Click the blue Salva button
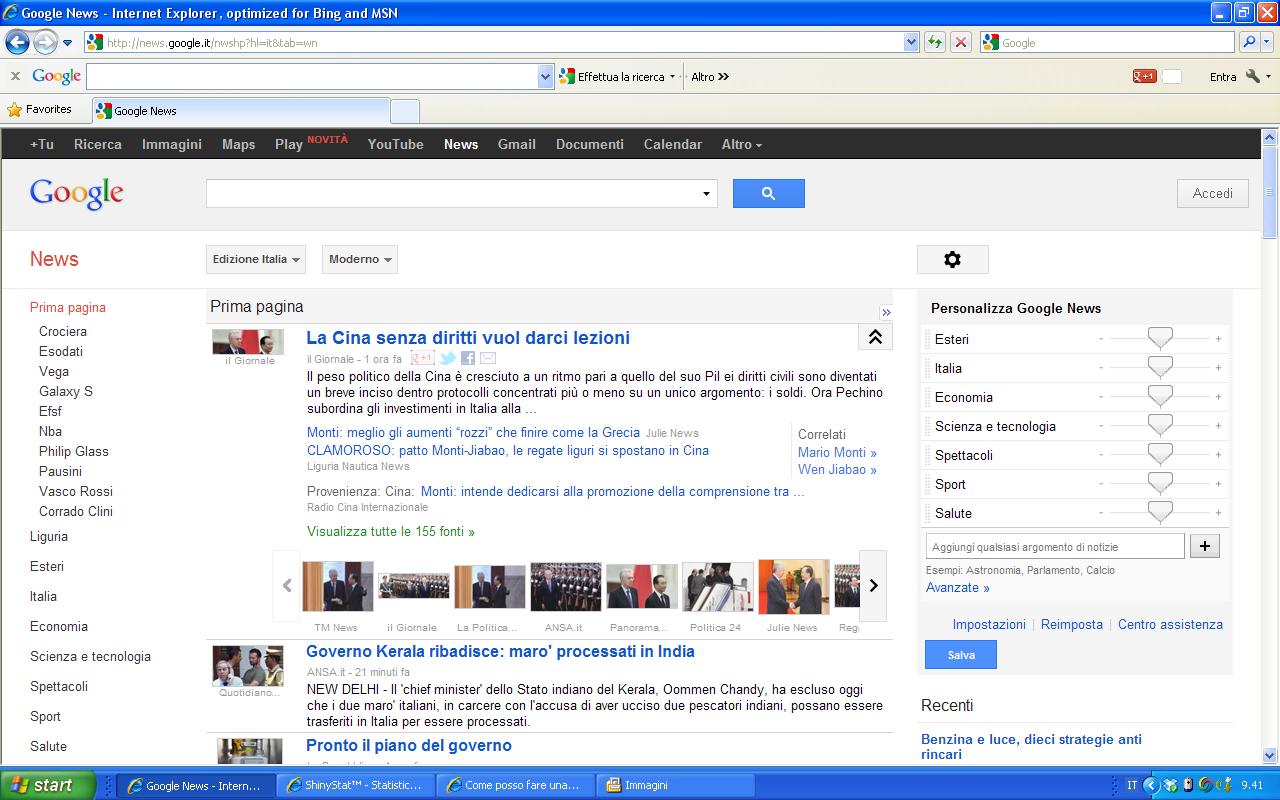This screenshot has height=800, width=1280. point(961,655)
